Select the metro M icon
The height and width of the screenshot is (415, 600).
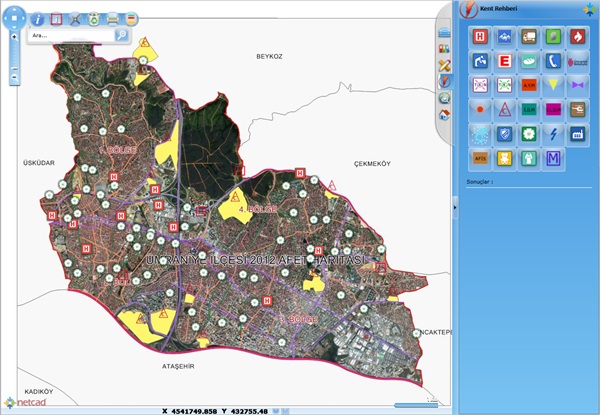tap(552, 158)
